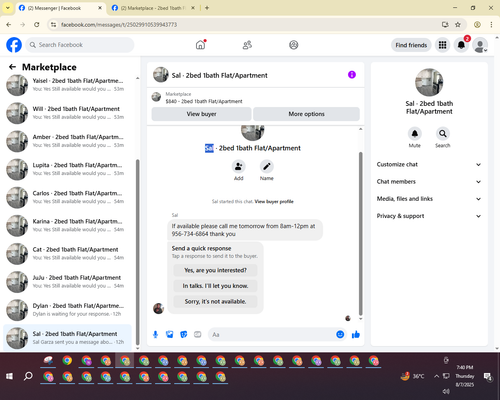Viewport: 500px width, 400px height.
Task: Open the View buyer profile link
Action: 274,201
